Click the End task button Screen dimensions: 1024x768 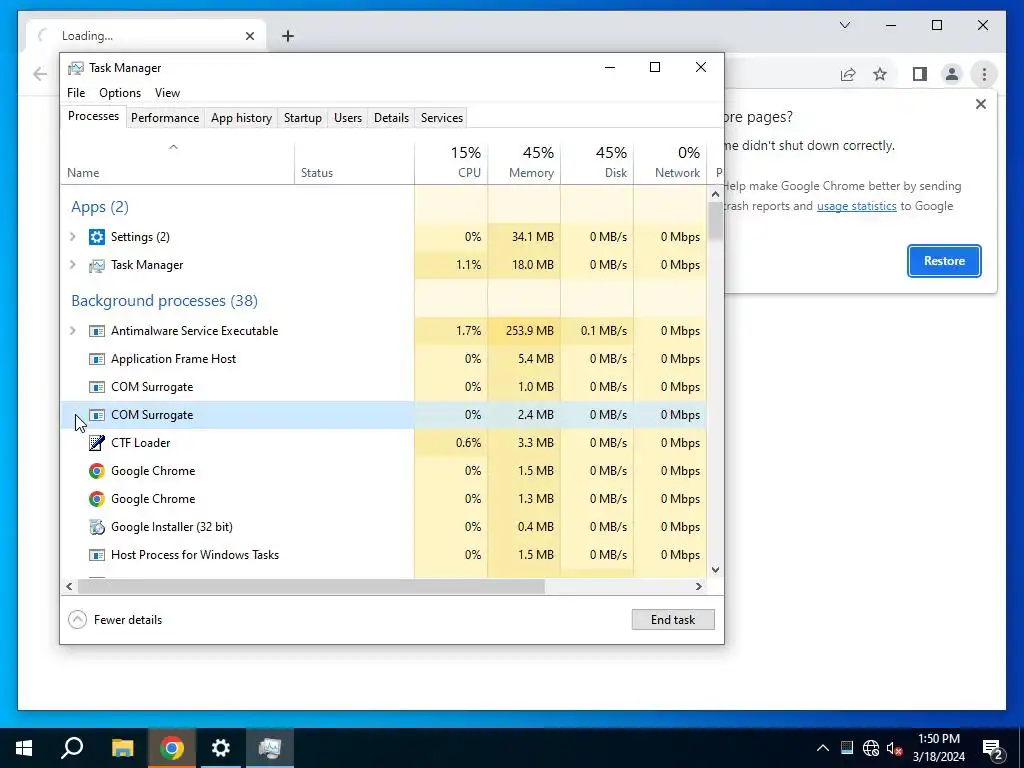pos(673,620)
